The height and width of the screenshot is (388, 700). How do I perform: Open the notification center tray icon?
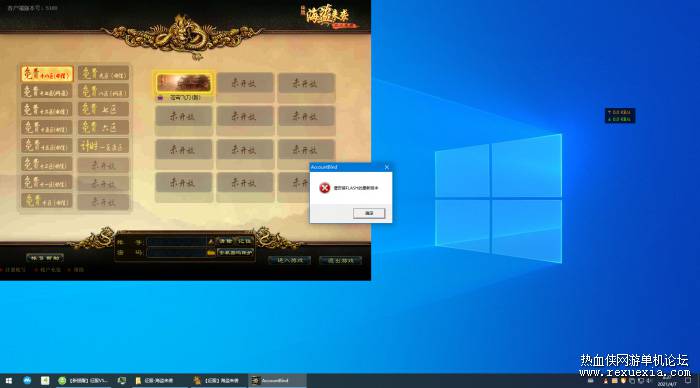coord(688,381)
